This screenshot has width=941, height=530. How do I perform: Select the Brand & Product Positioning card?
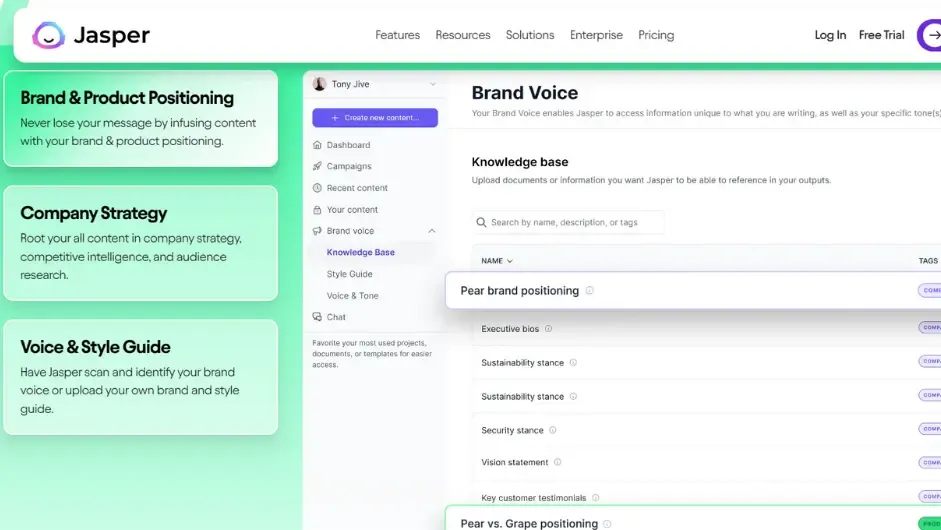click(x=140, y=118)
